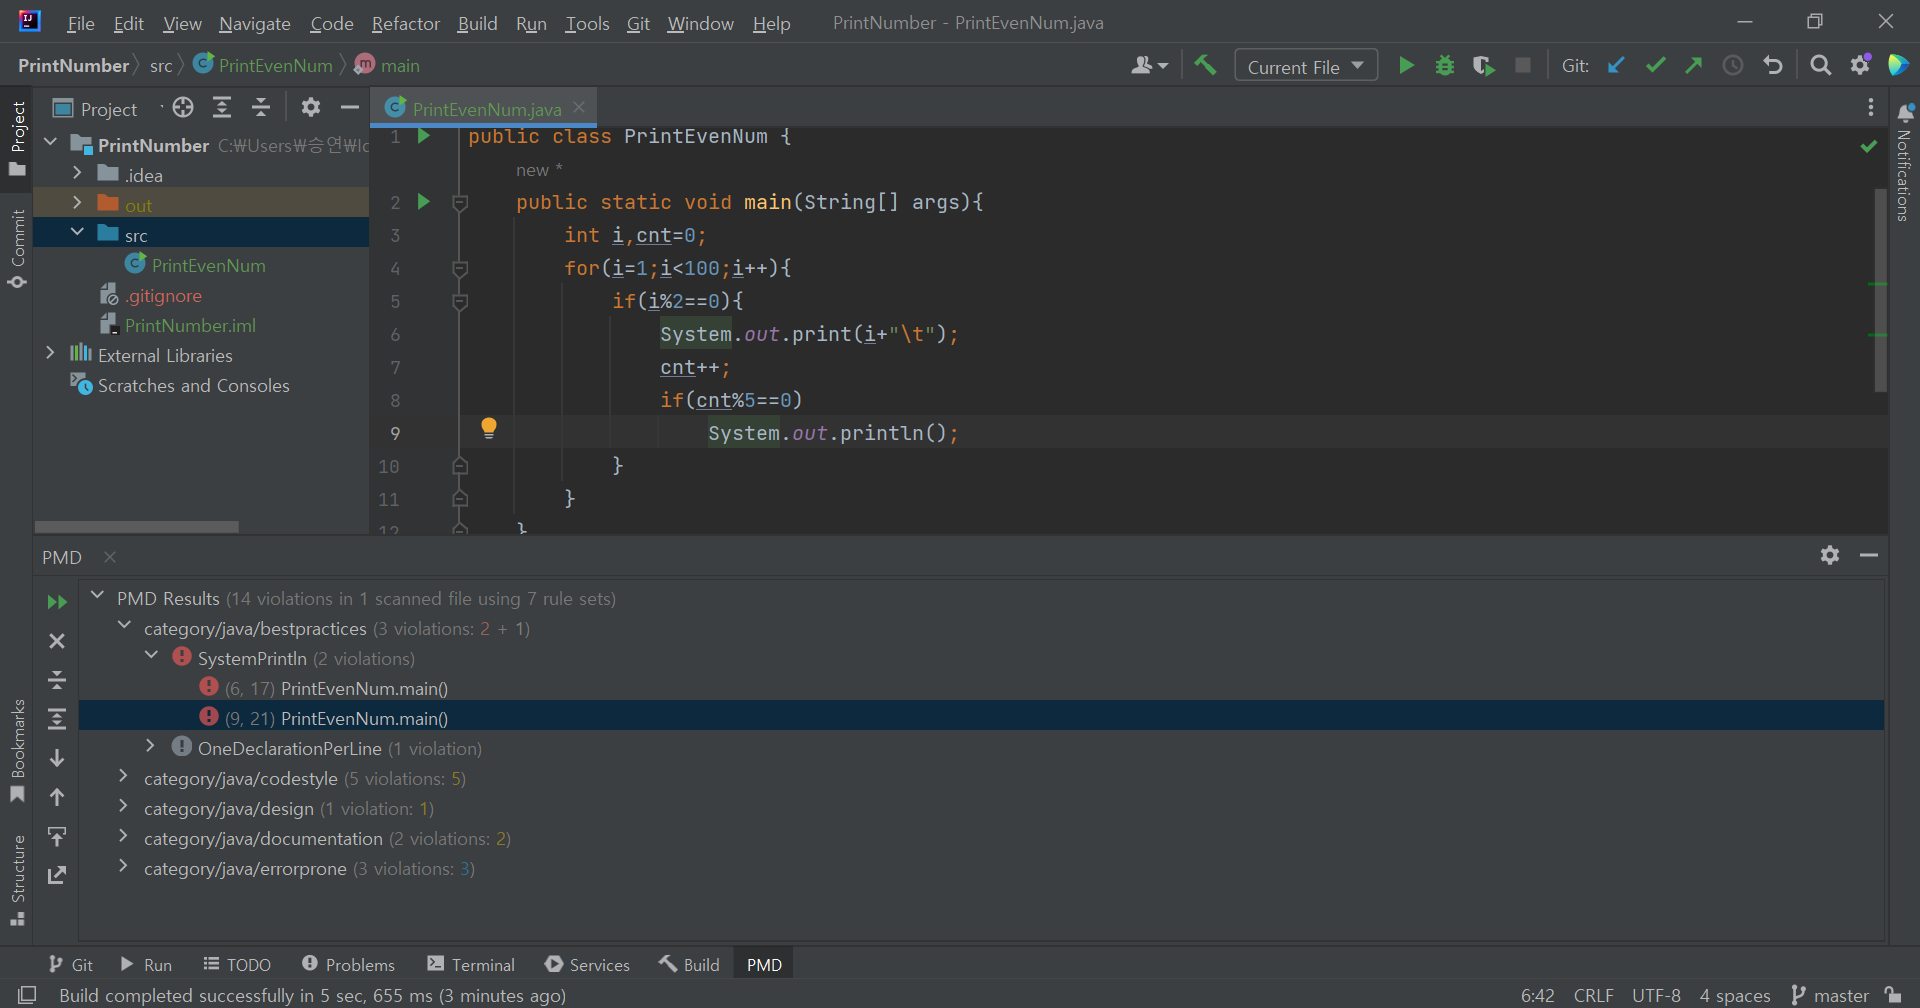Image resolution: width=1920 pixels, height=1008 pixels.
Task: Open IDE settings gear in toolbar
Action: (x=1860, y=66)
